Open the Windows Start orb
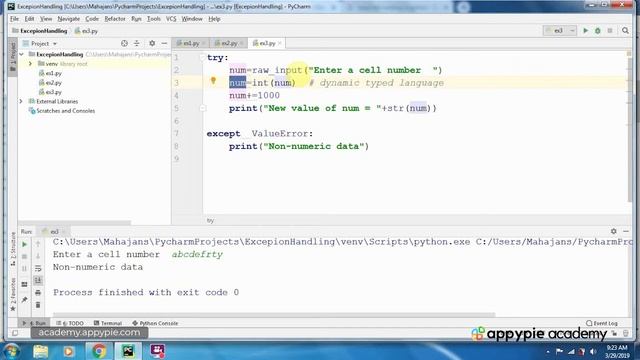The width and height of the screenshot is (640, 360). (11, 351)
